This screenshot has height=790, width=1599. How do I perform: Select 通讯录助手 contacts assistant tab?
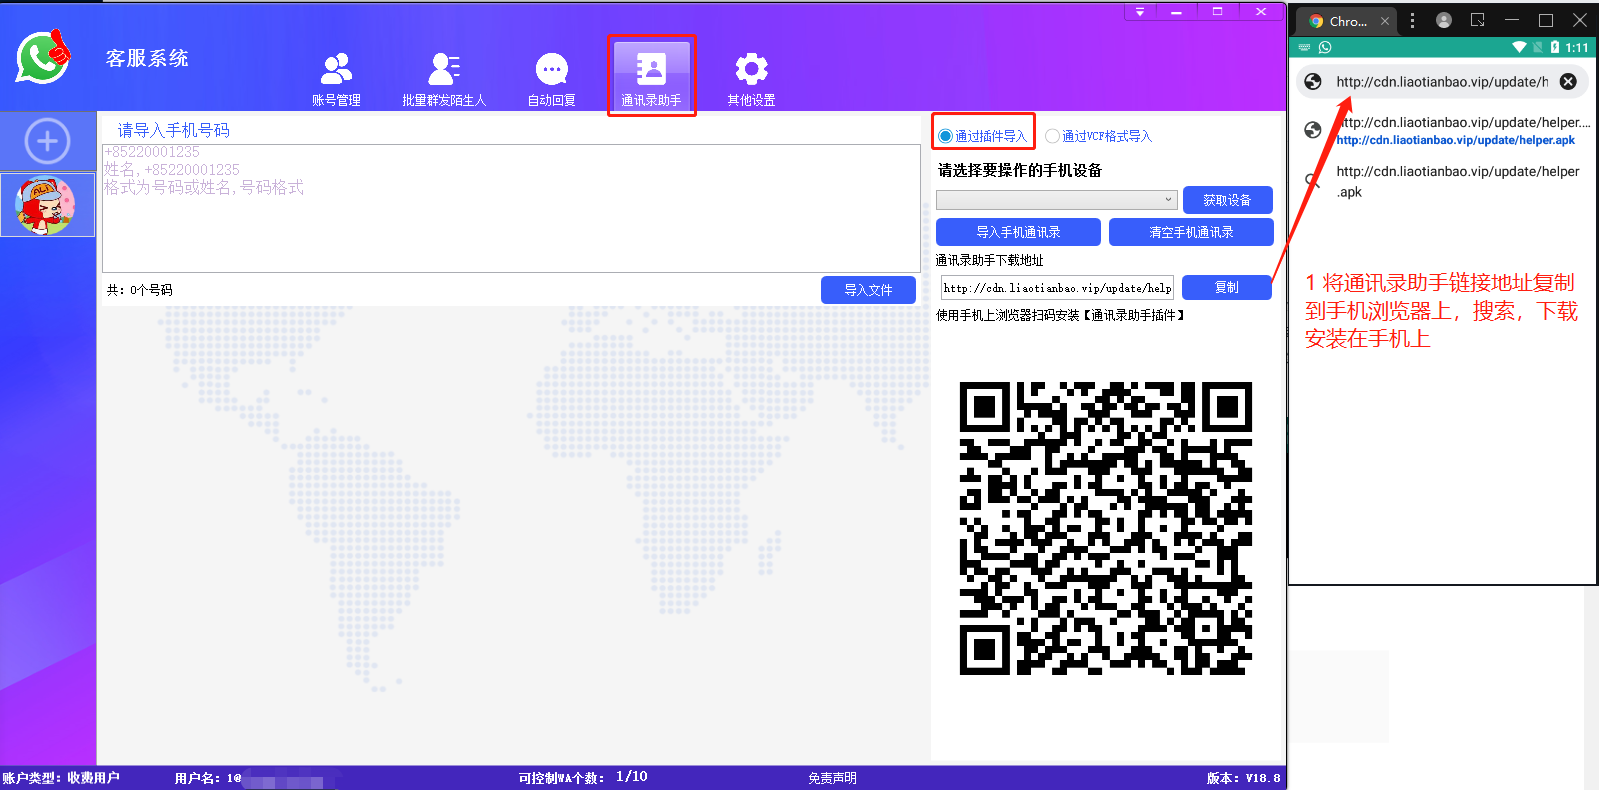point(651,75)
